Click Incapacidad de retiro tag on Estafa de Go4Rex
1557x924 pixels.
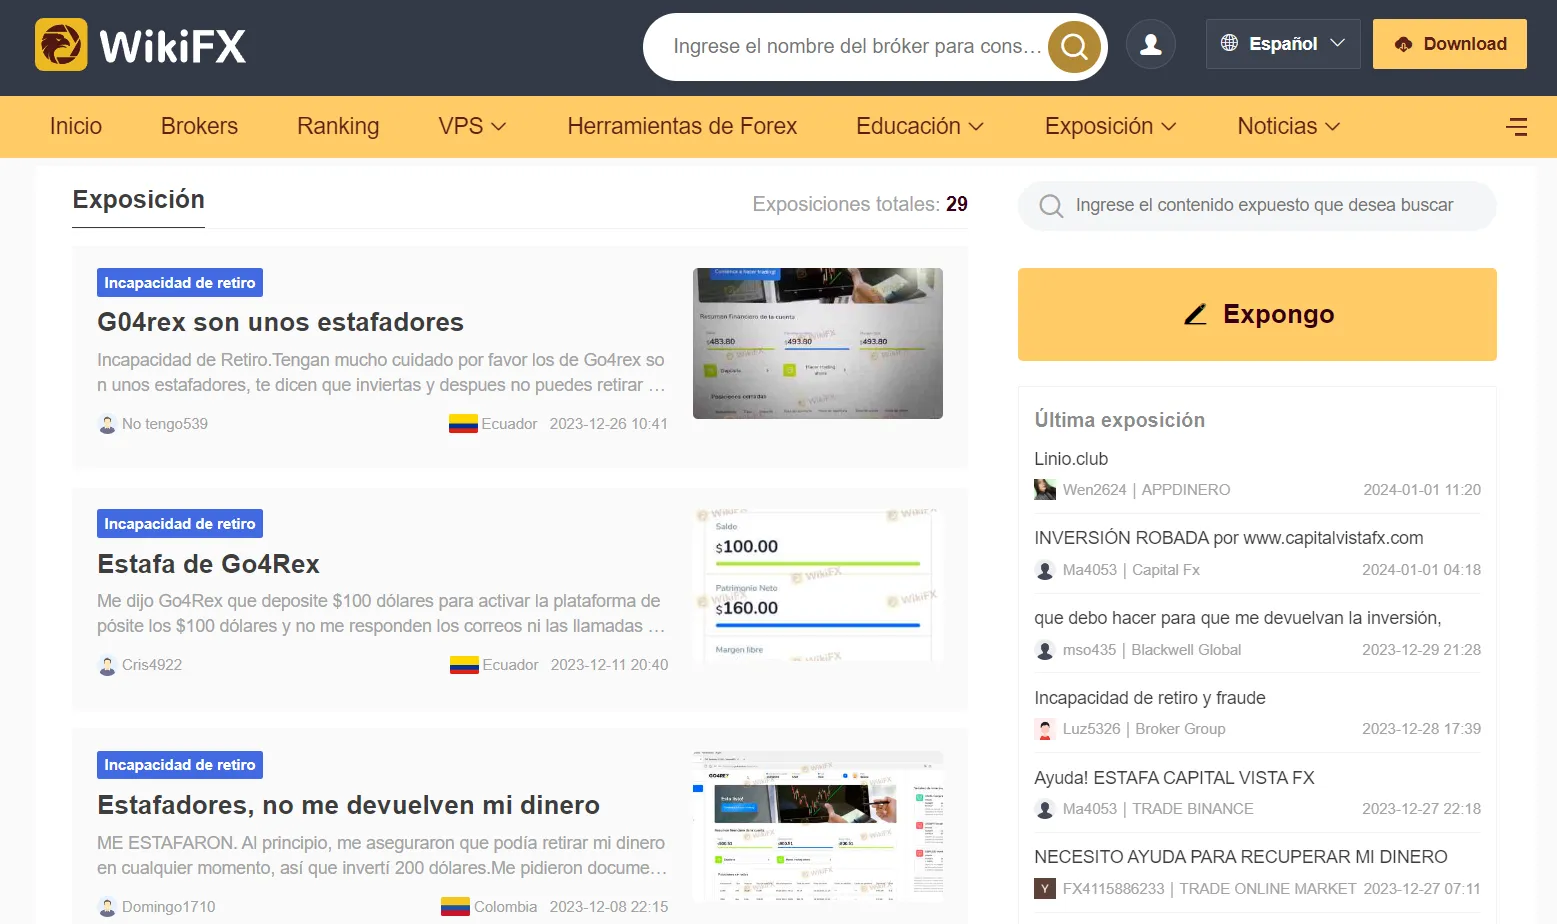point(180,524)
